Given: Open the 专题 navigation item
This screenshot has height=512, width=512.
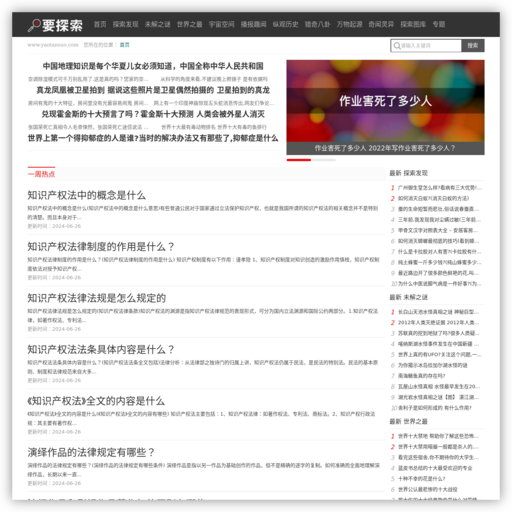Looking at the screenshot, I should pyautogui.click(x=439, y=24).
